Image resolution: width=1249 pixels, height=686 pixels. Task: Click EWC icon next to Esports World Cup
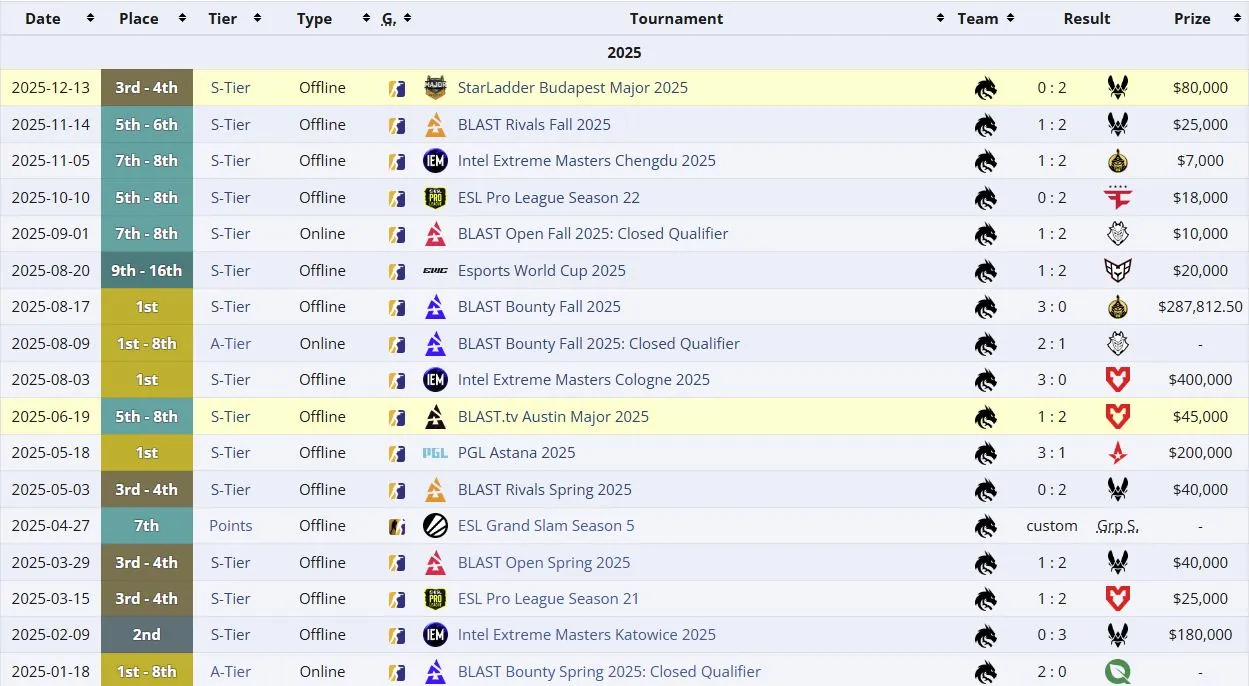[435, 271]
